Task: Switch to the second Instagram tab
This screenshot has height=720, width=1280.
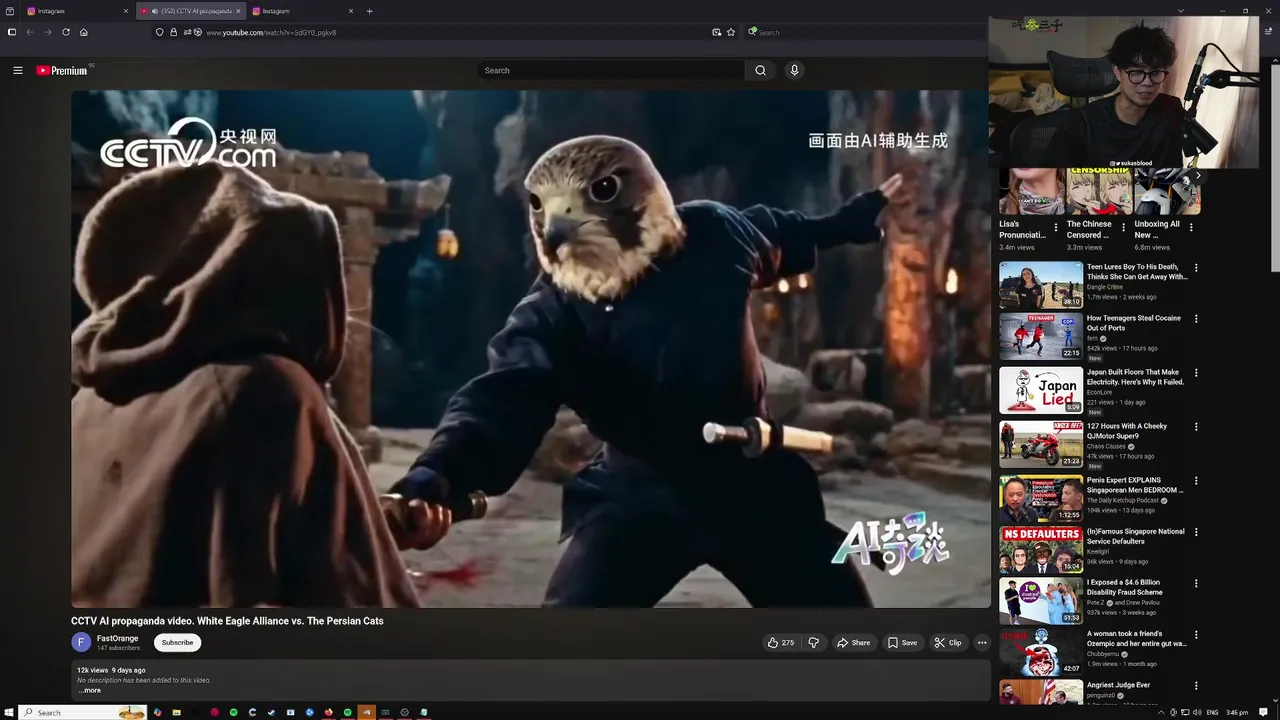Action: tap(302, 11)
